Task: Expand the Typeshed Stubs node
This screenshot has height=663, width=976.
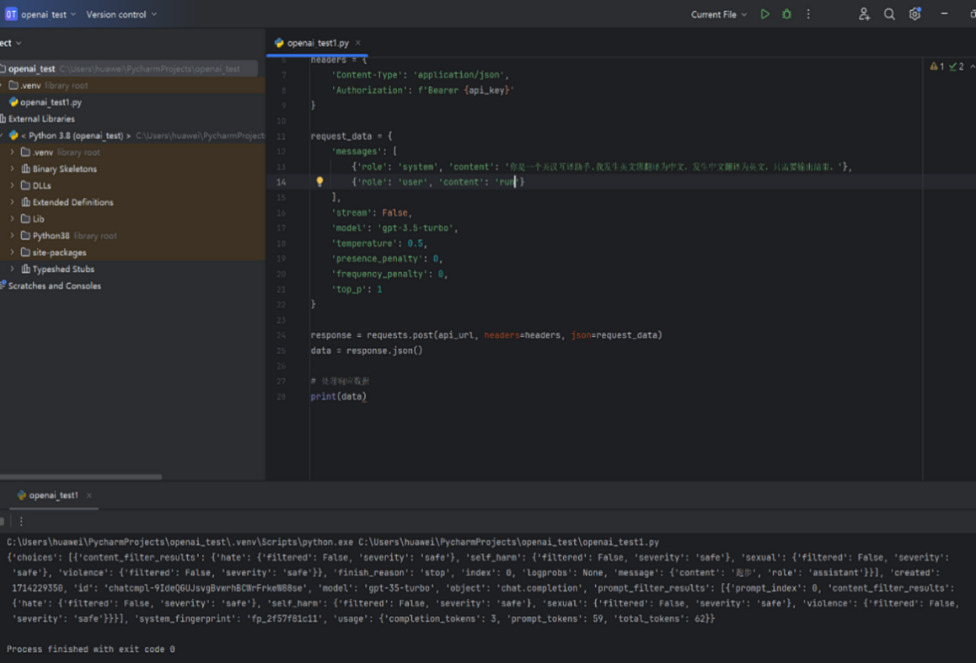Action: (12, 270)
